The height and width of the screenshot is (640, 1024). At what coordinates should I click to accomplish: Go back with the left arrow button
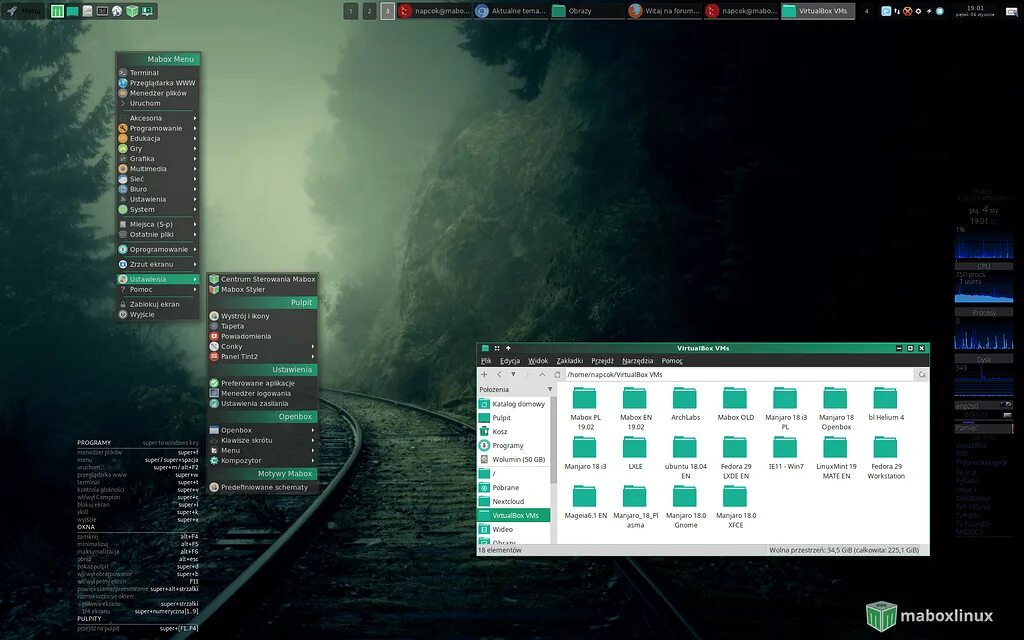pyautogui.click(x=499, y=375)
